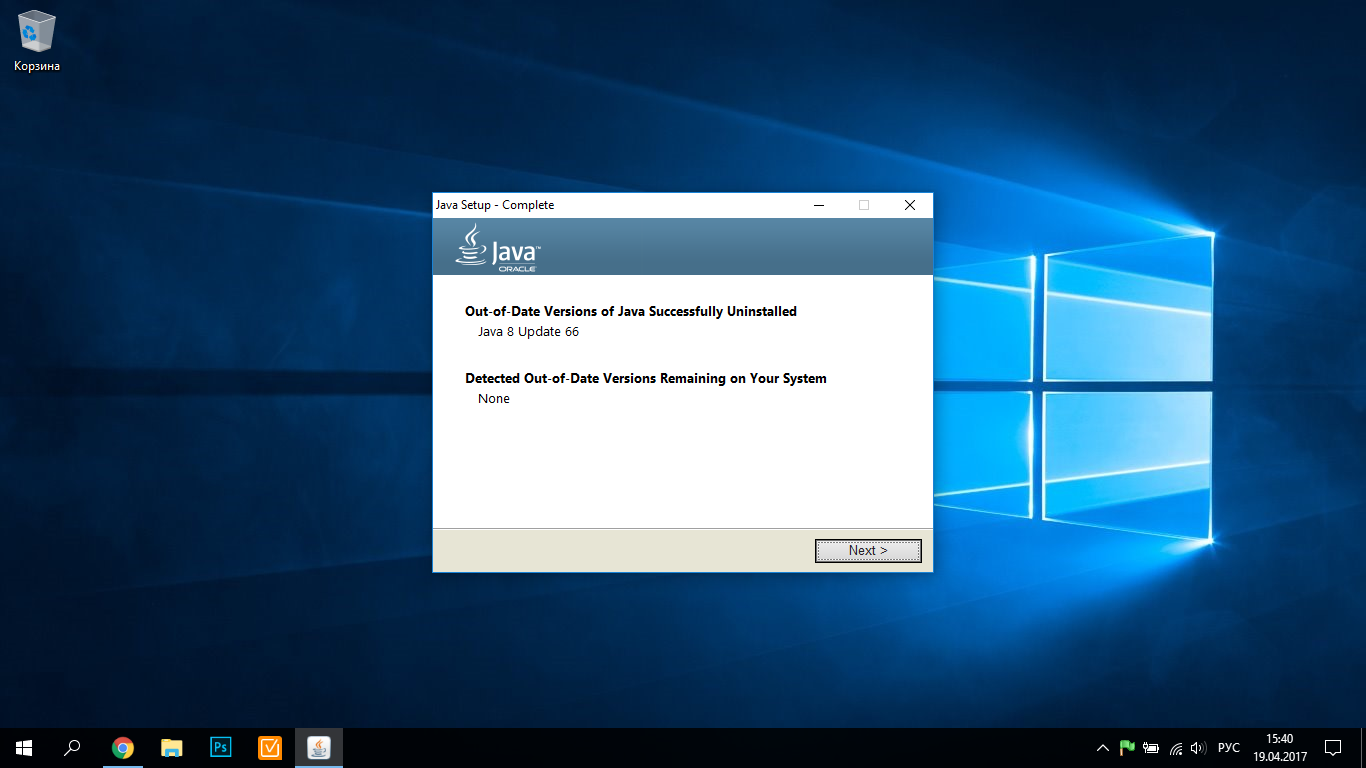Open the Action Center notifications icon
Screen dimensions: 1366x768
1333,747
